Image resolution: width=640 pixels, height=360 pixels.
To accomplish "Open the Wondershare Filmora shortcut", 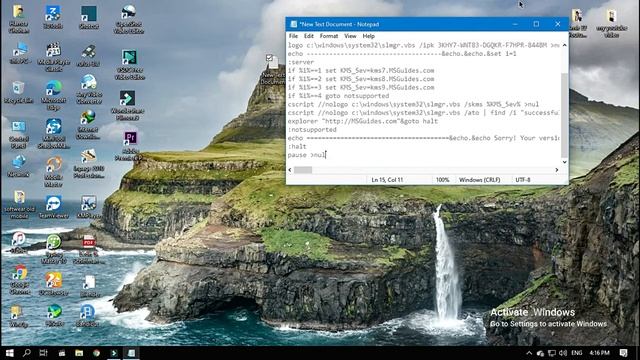I will (x=127, y=105).
